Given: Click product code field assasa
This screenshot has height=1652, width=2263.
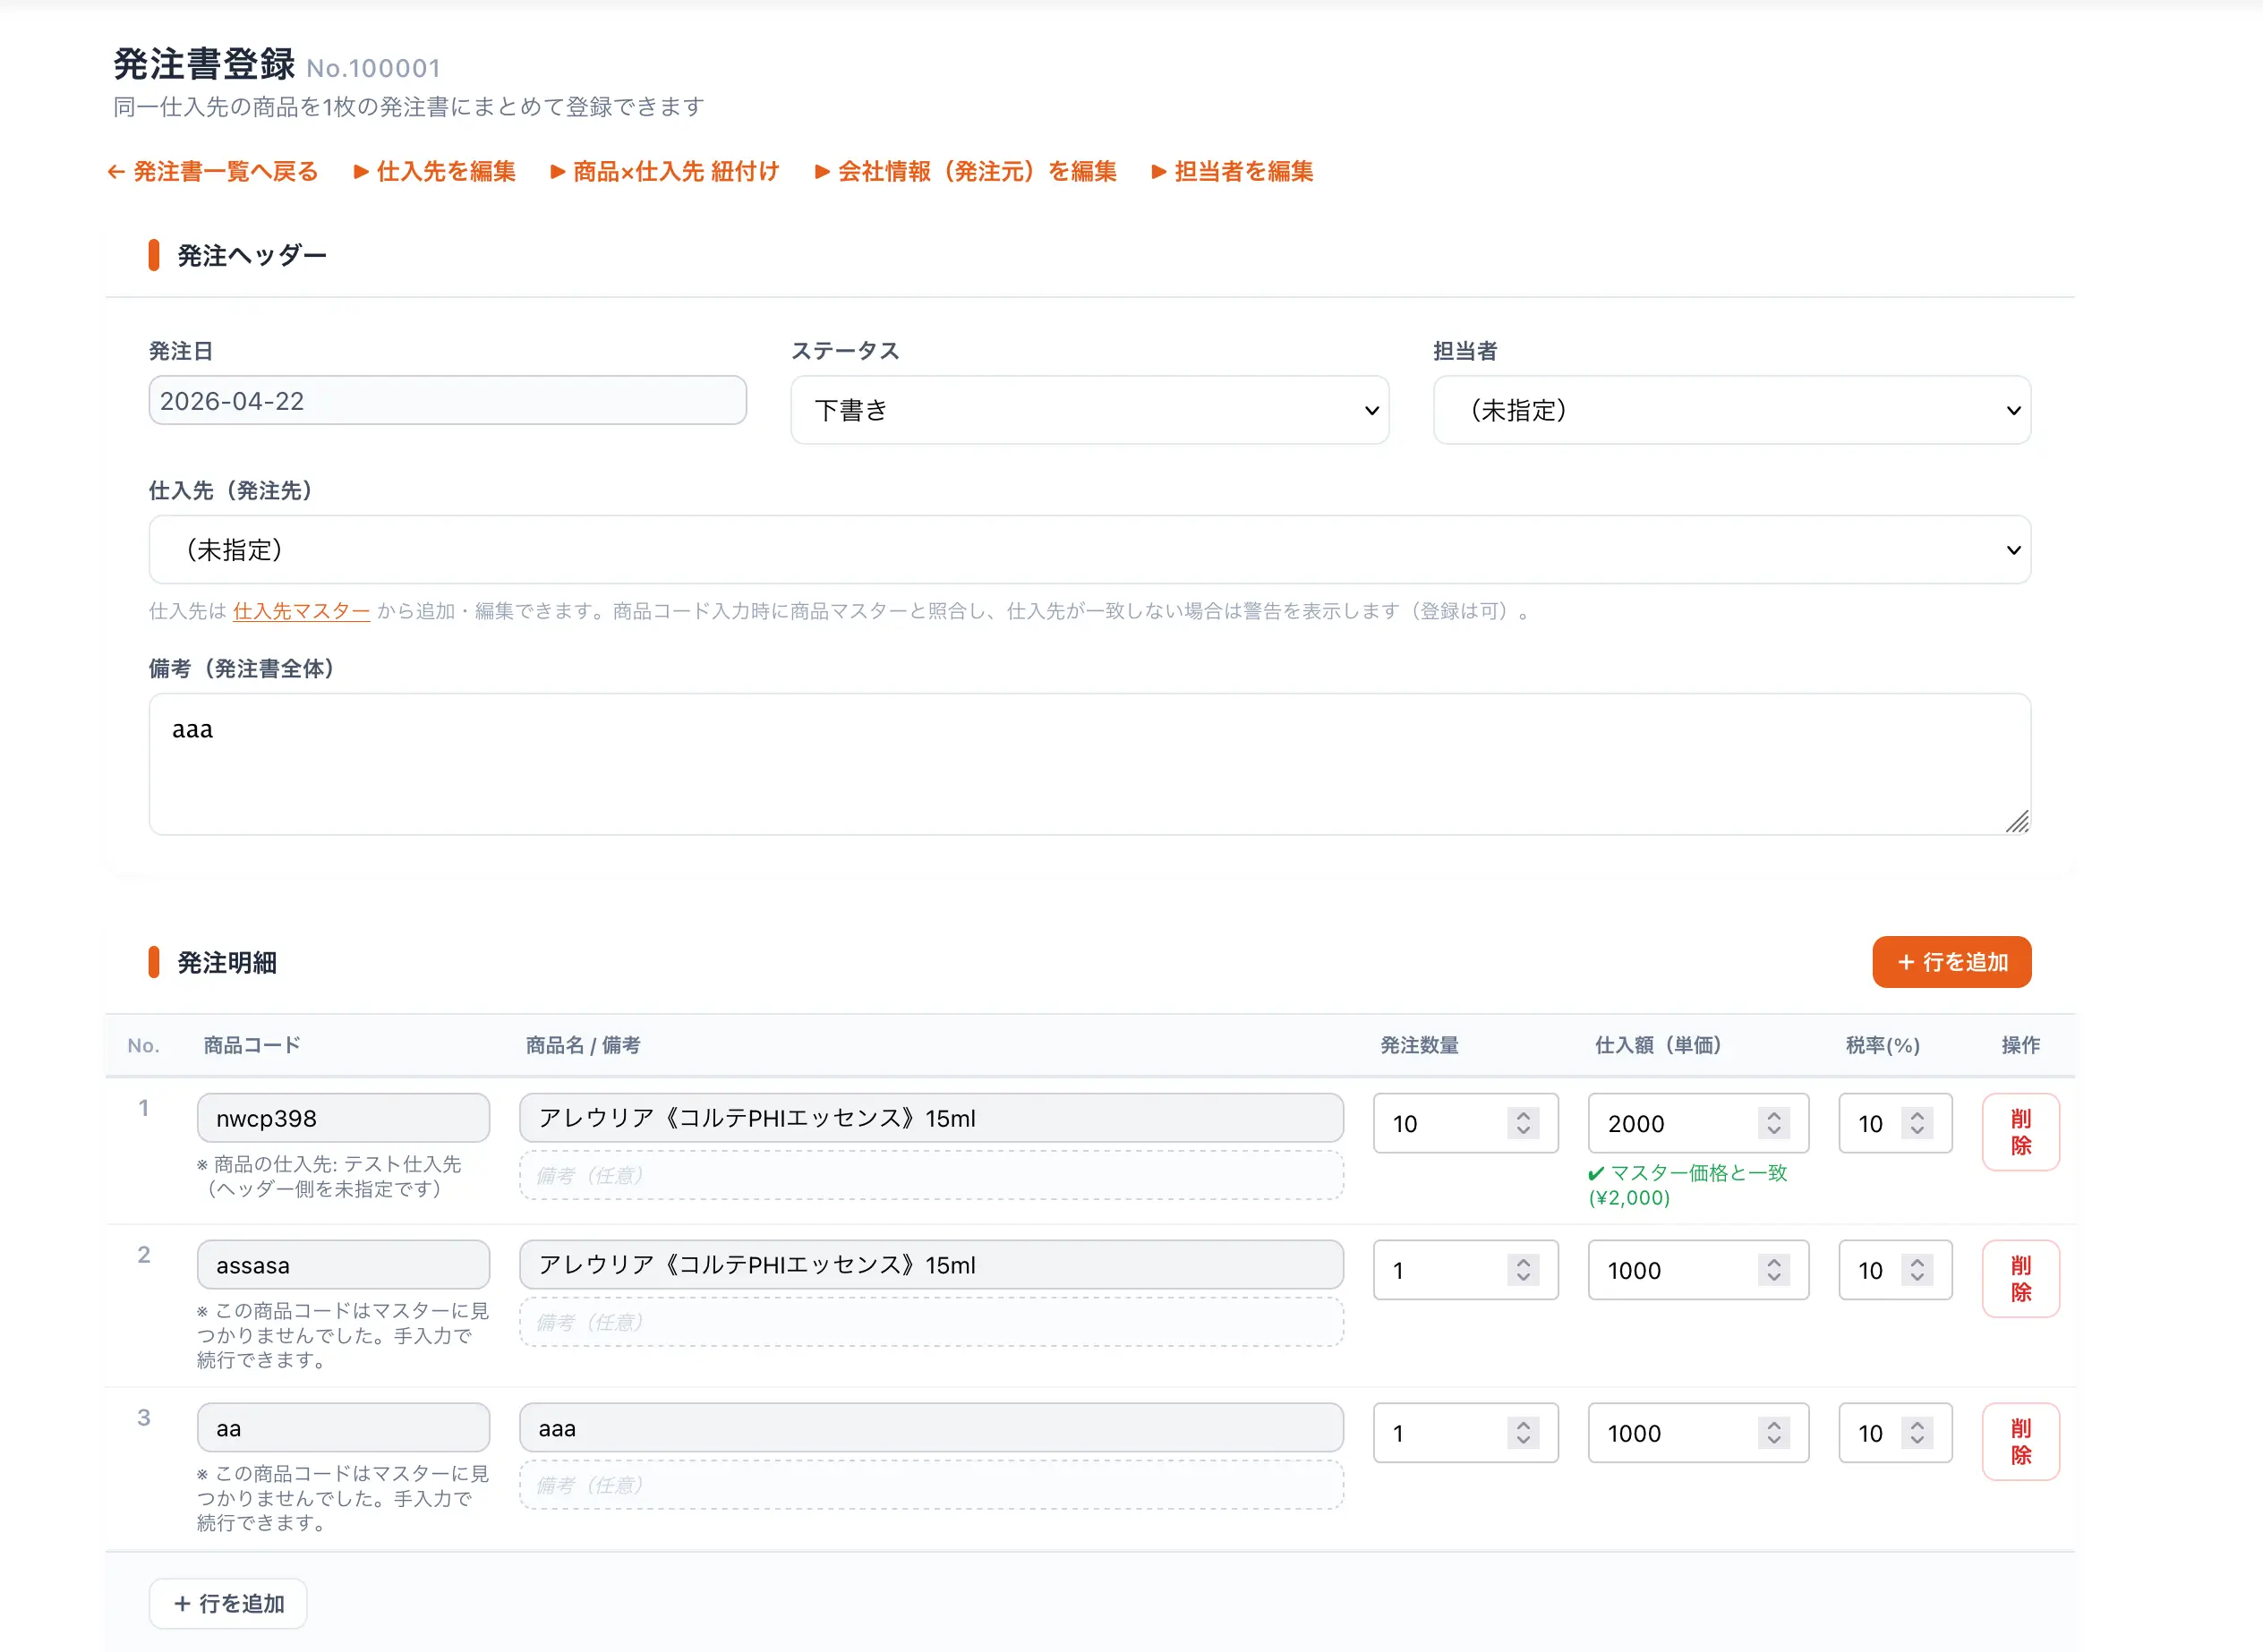Looking at the screenshot, I should point(343,1265).
